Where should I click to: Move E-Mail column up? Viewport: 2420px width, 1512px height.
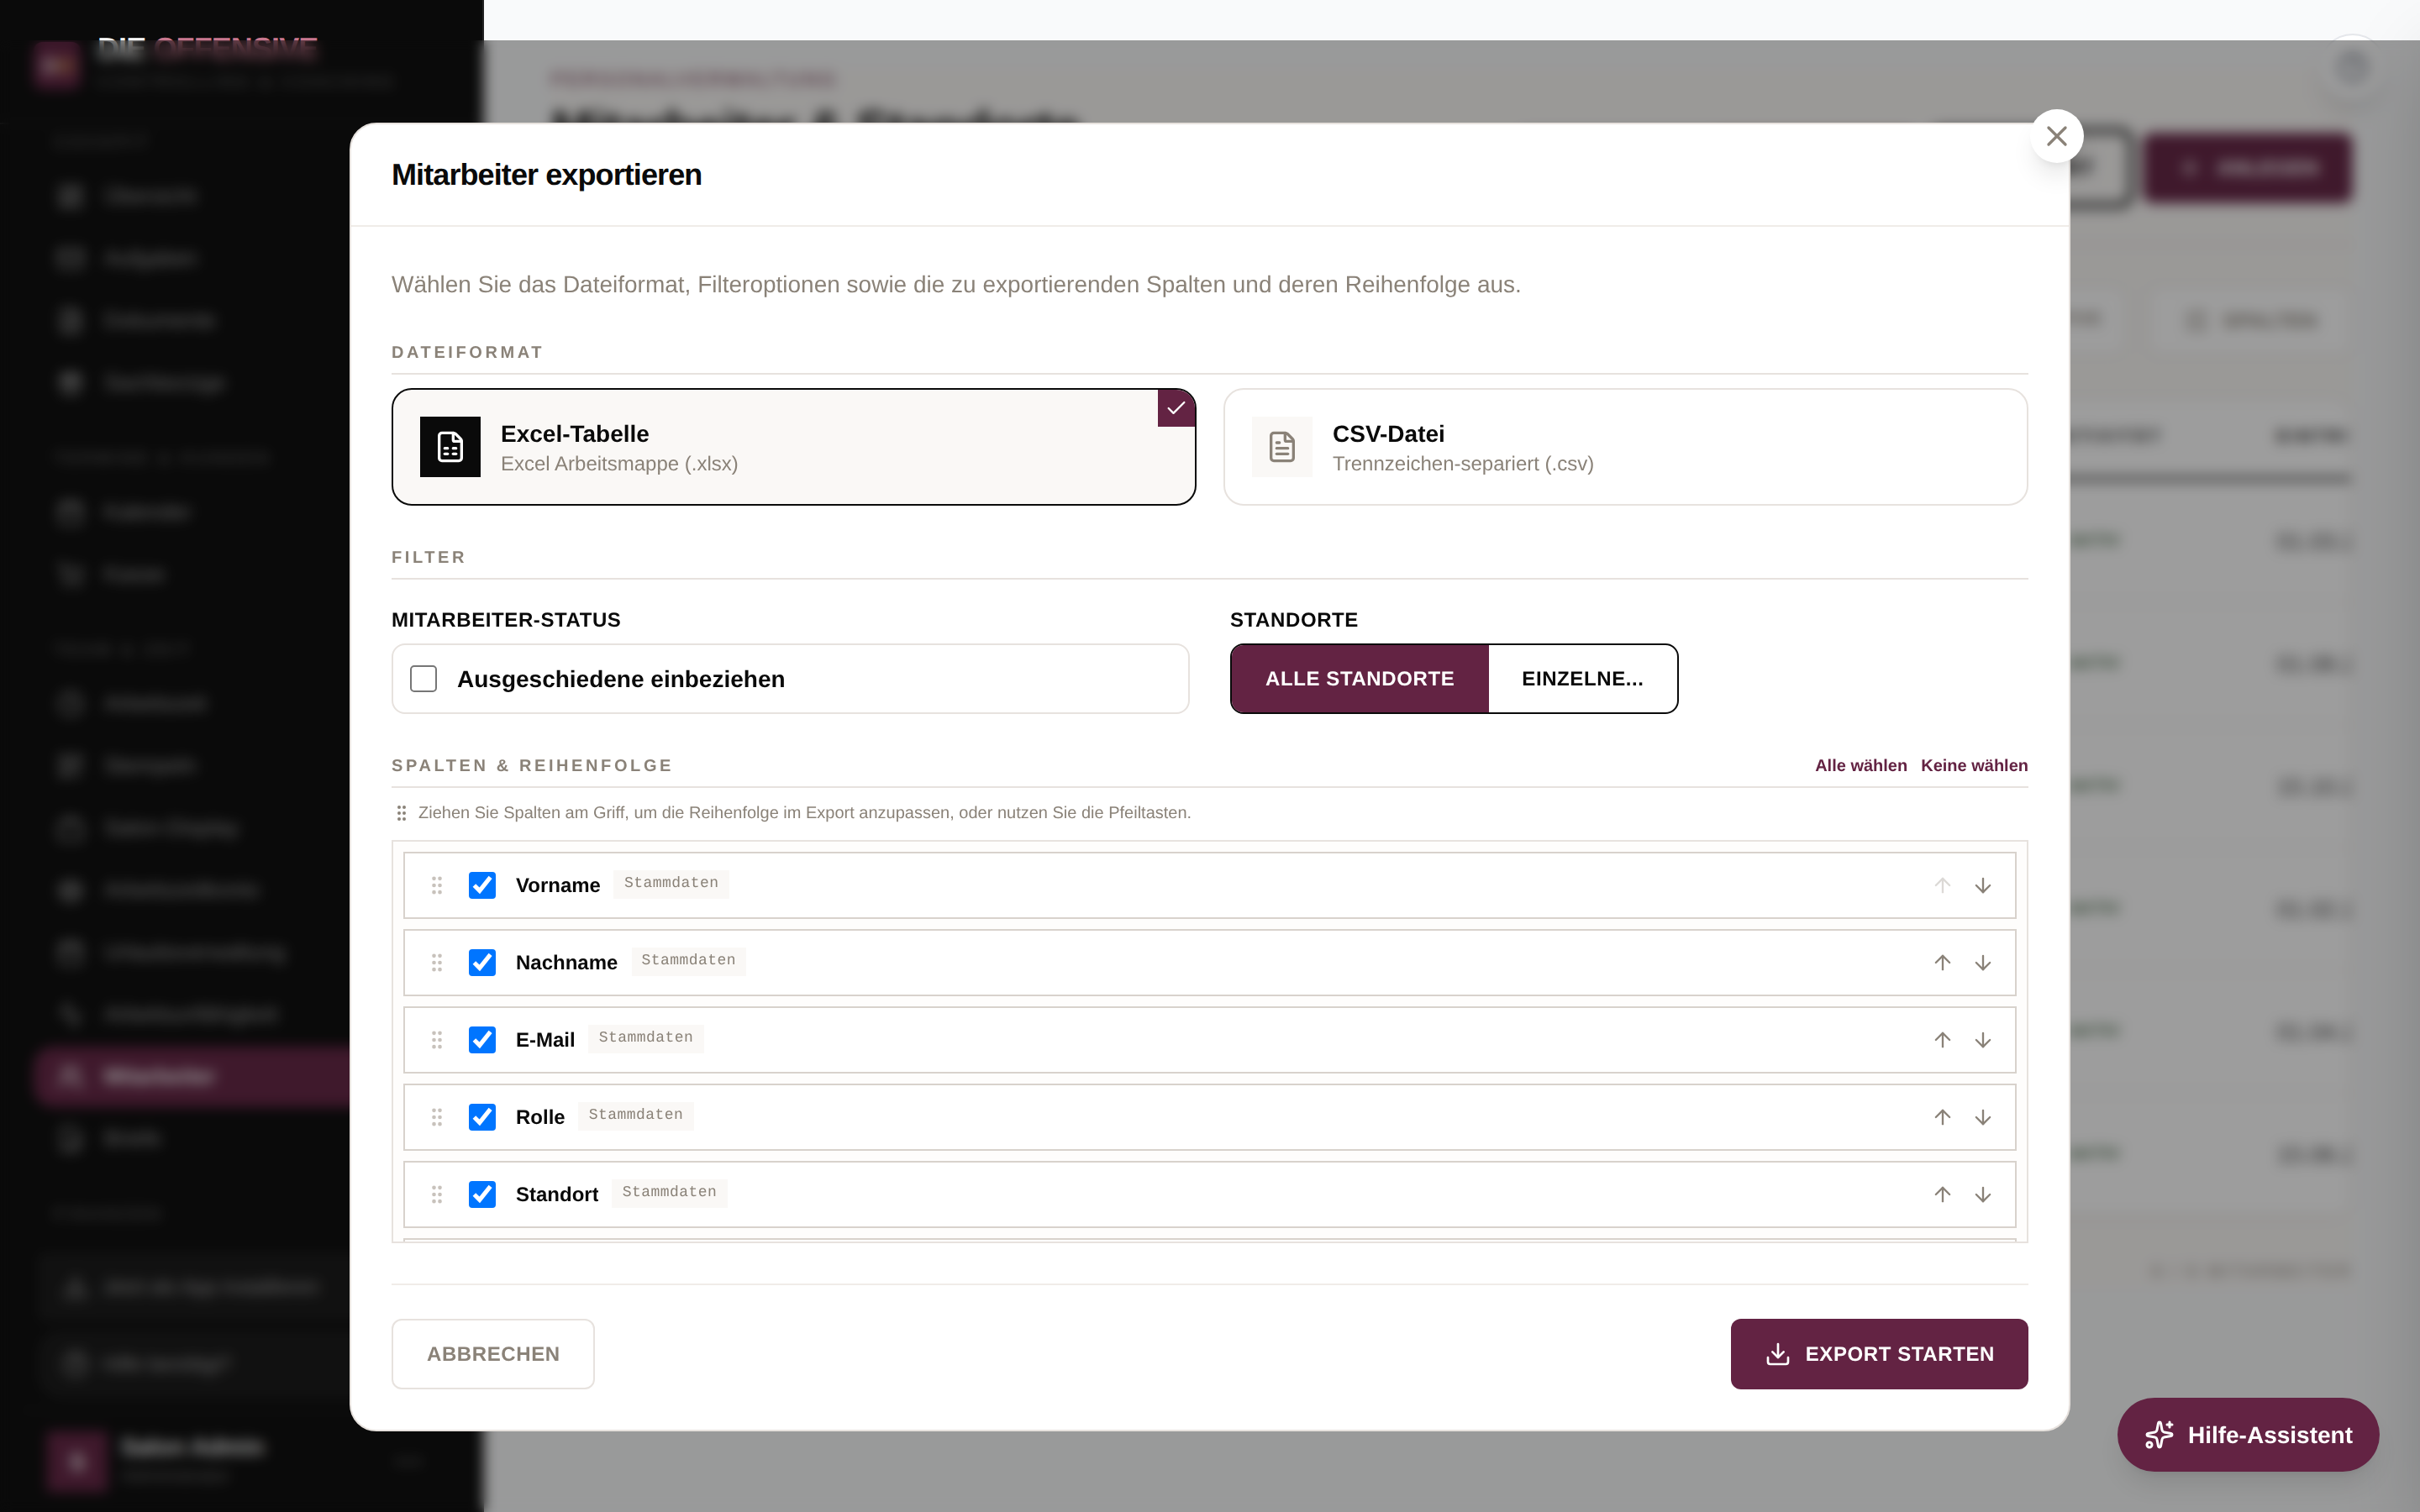[x=1942, y=1040]
